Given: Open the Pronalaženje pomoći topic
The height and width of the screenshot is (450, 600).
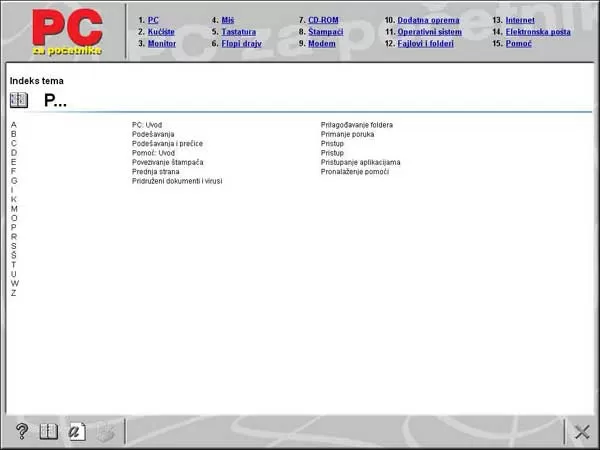Looking at the screenshot, I should [355, 172].
